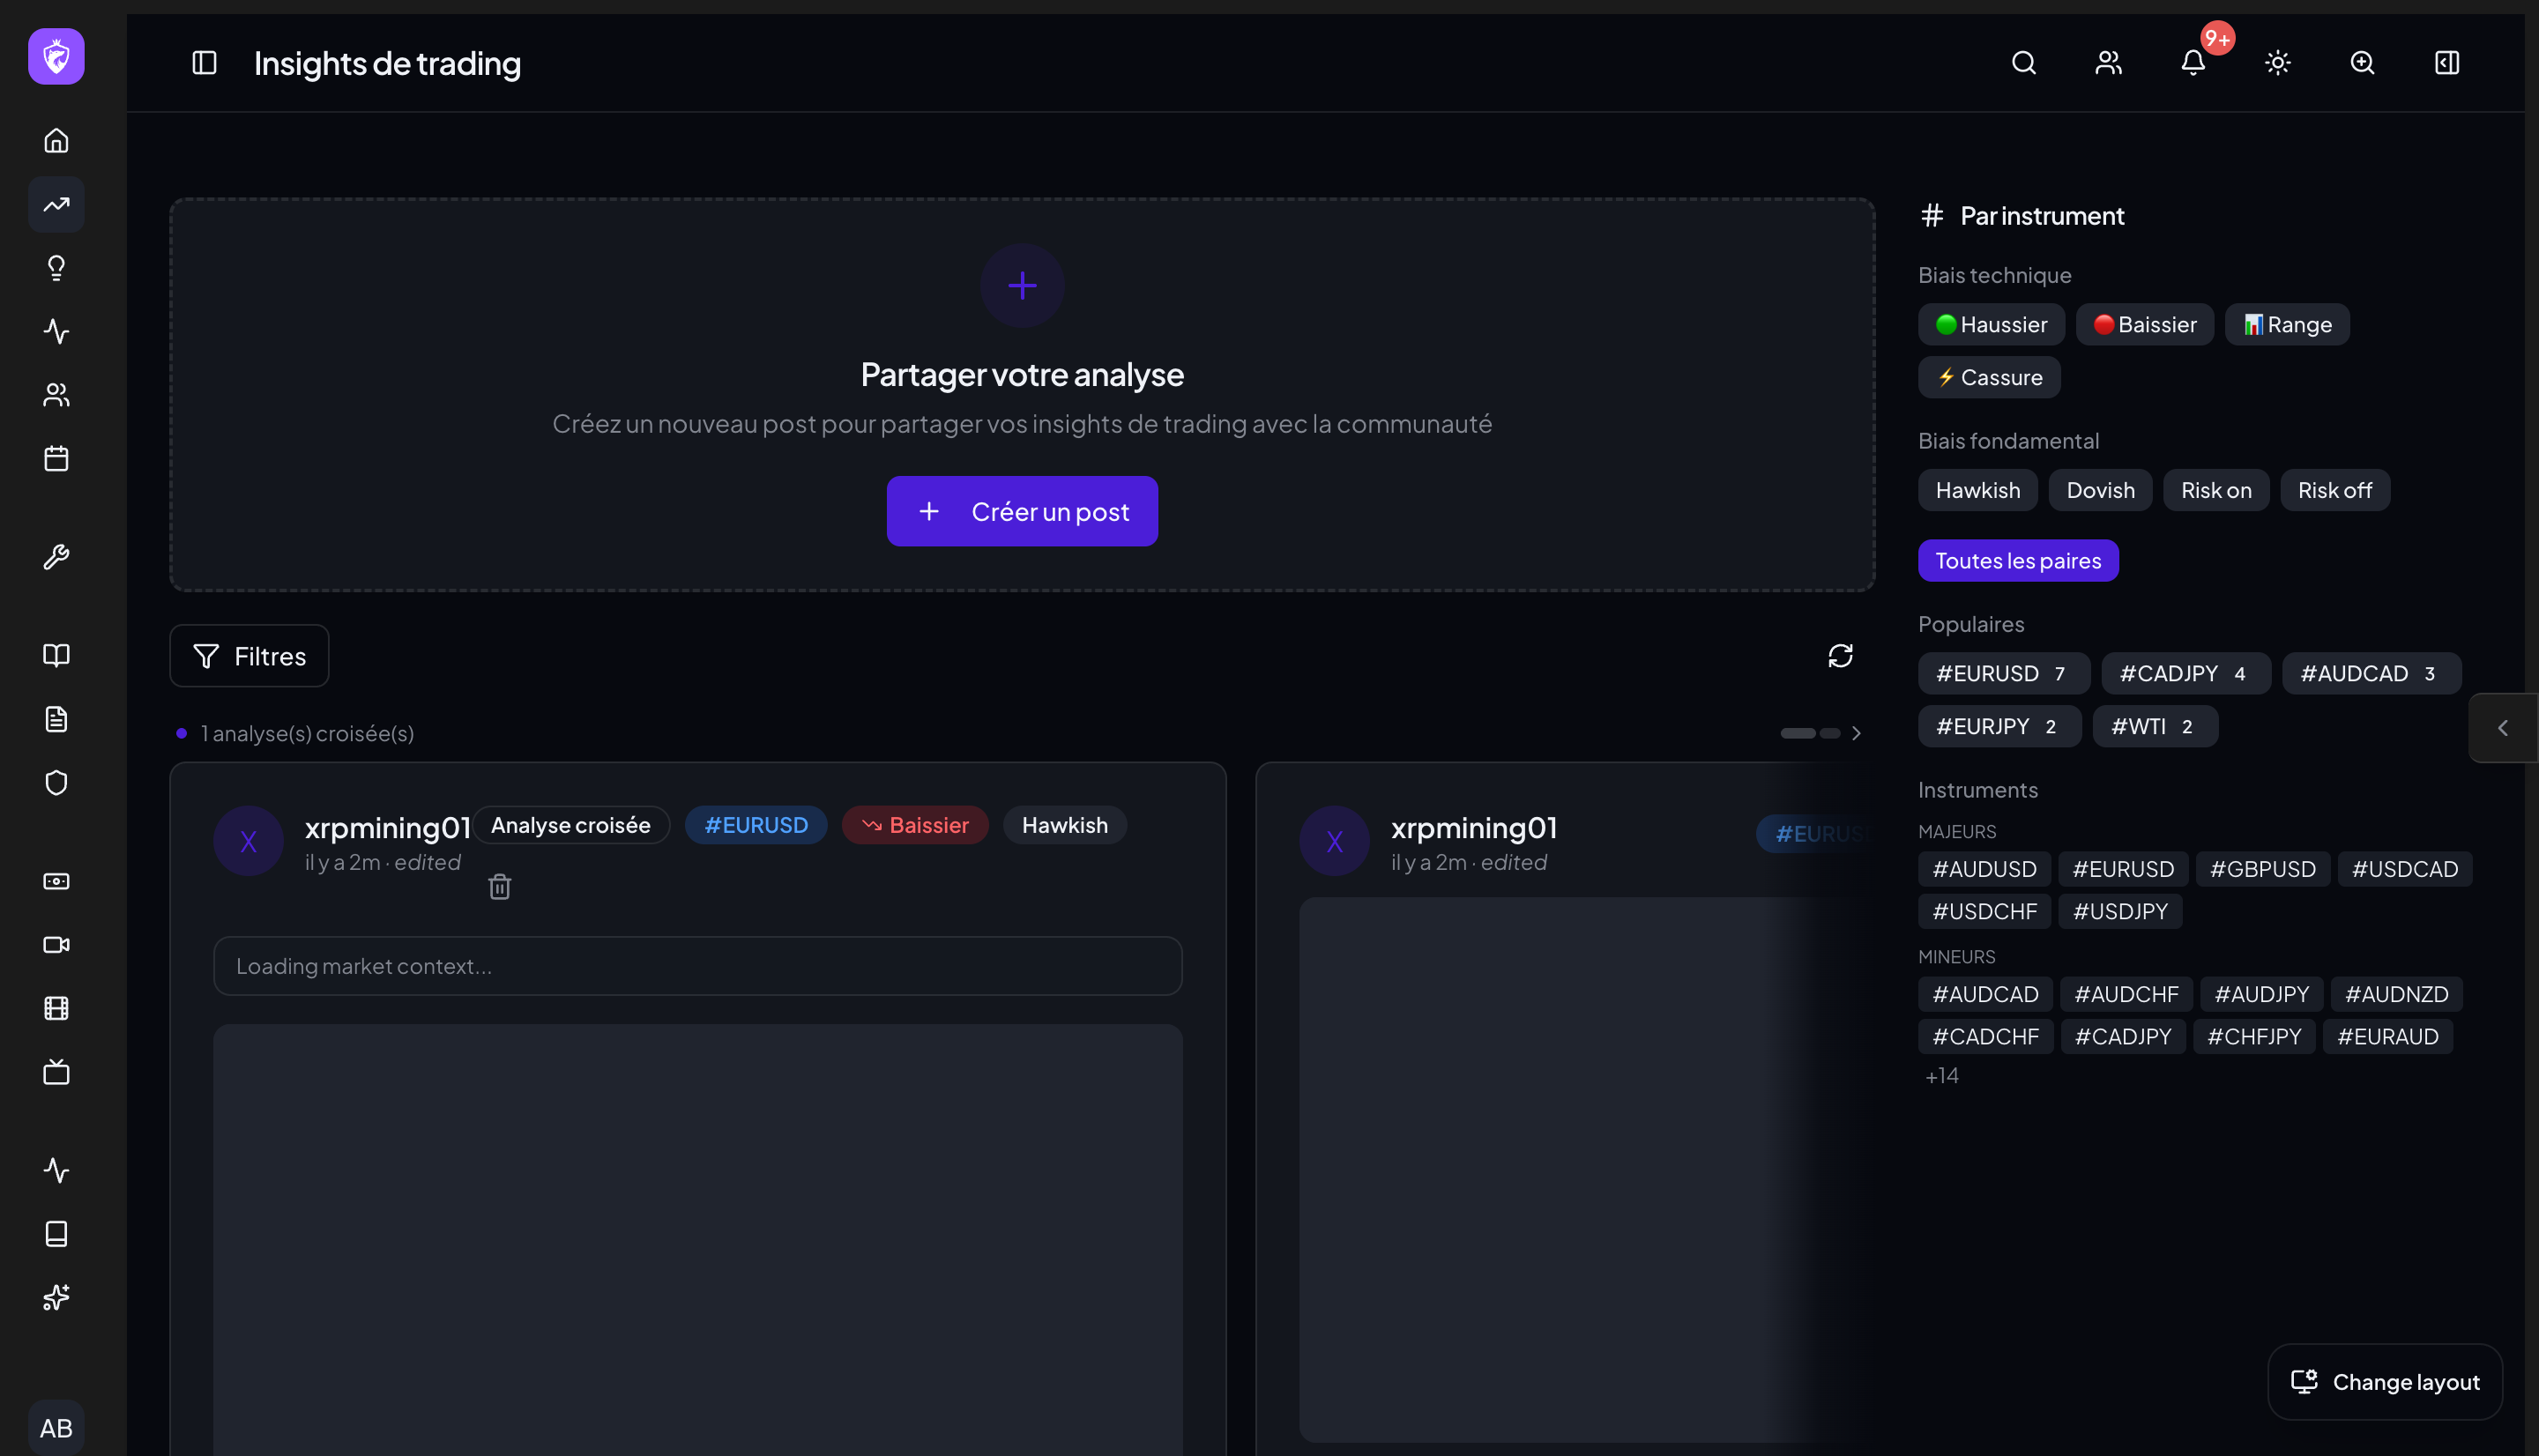Expand the right edge collapse chevron
The image size is (2539, 1456).
point(2503,728)
